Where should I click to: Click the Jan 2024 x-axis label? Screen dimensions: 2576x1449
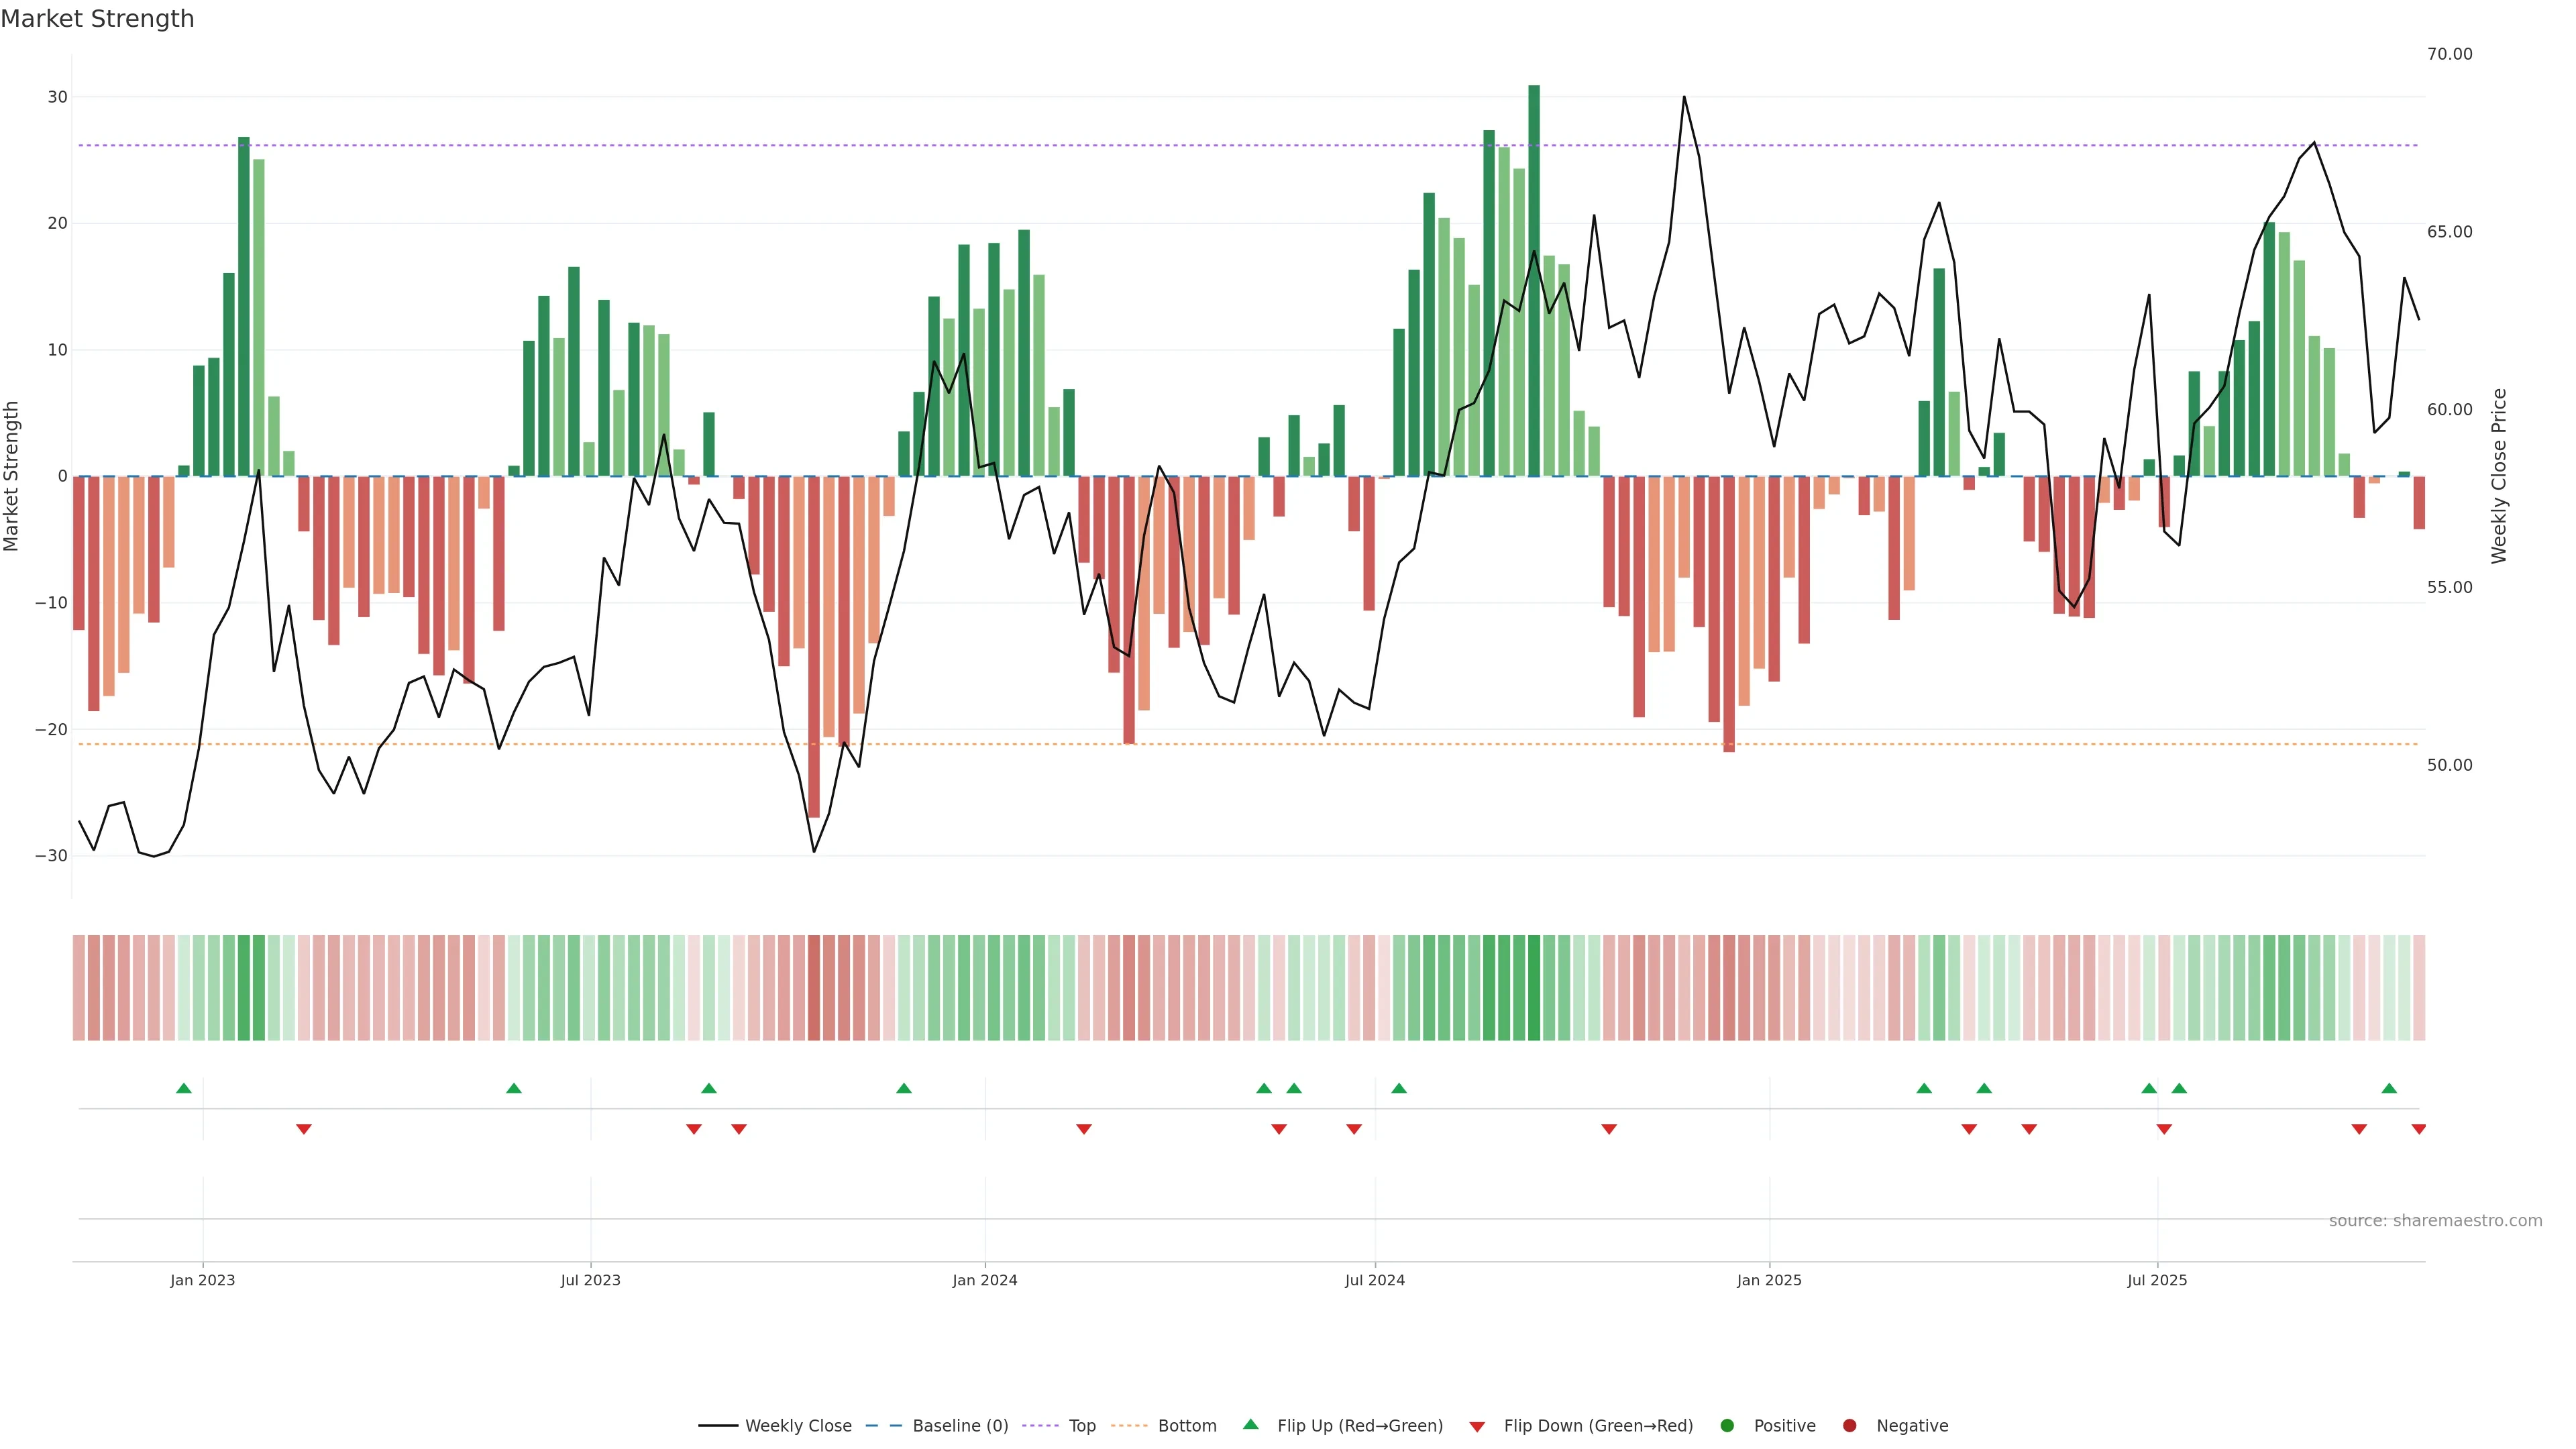[984, 1280]
